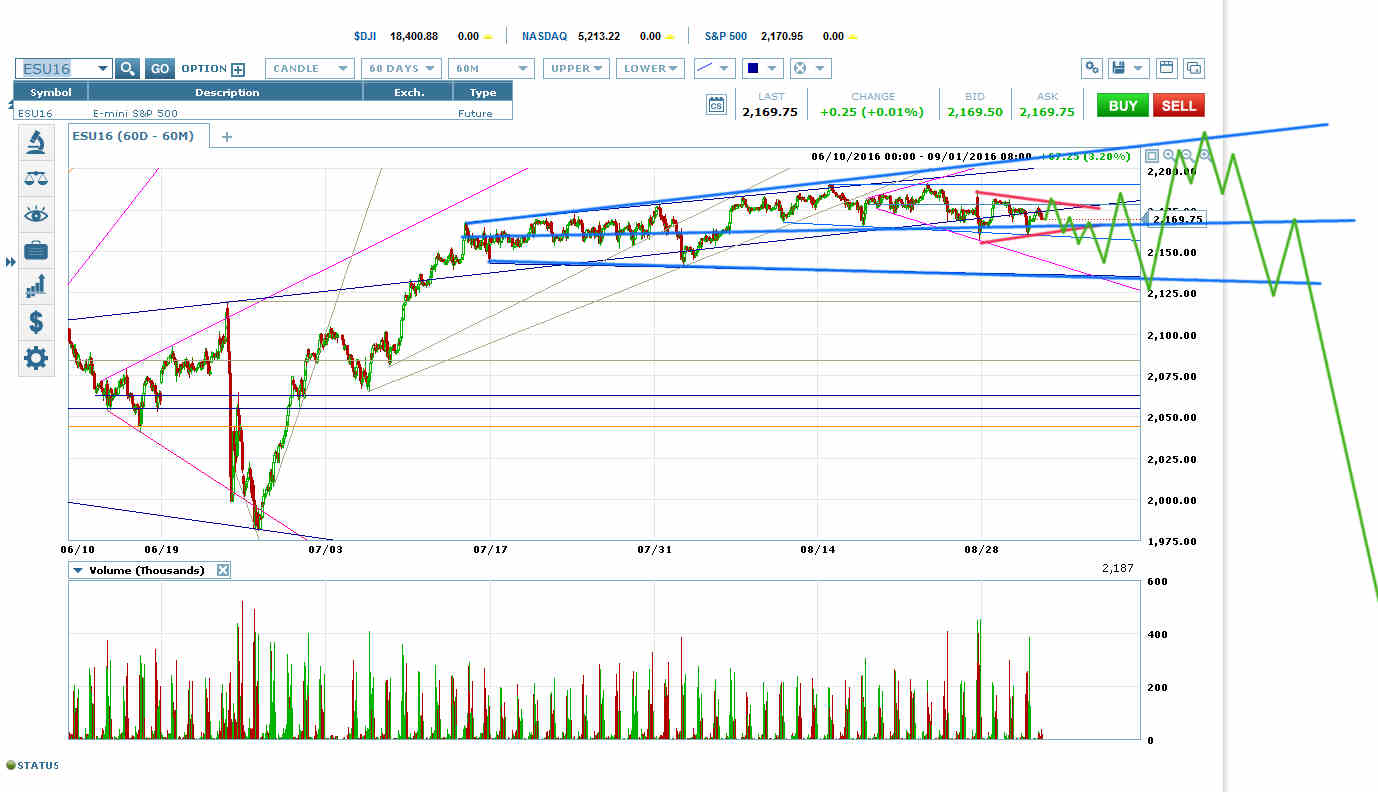Click the pop-out chart windows icon
1378x792 pixels.
pos(1193,68)
